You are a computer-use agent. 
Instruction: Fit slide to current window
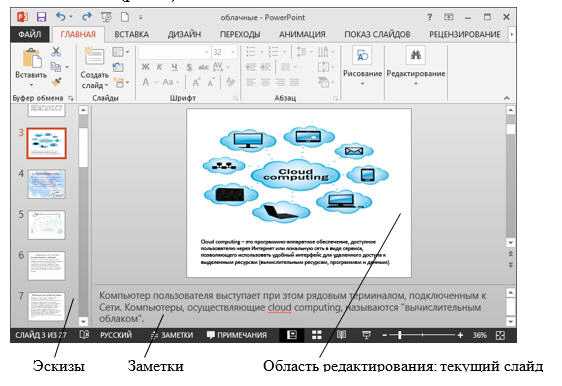(500, 335)
